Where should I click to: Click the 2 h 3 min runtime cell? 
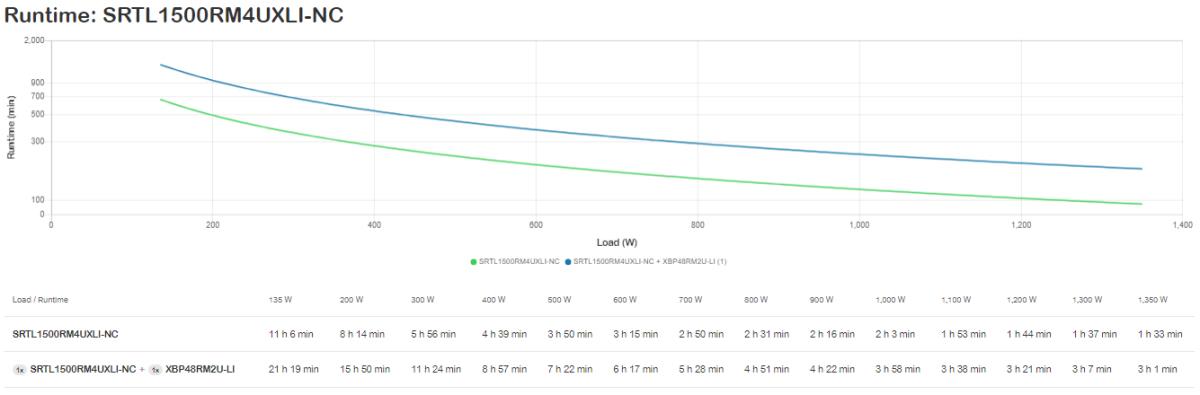pyautogui.click(x=895, y=333)
